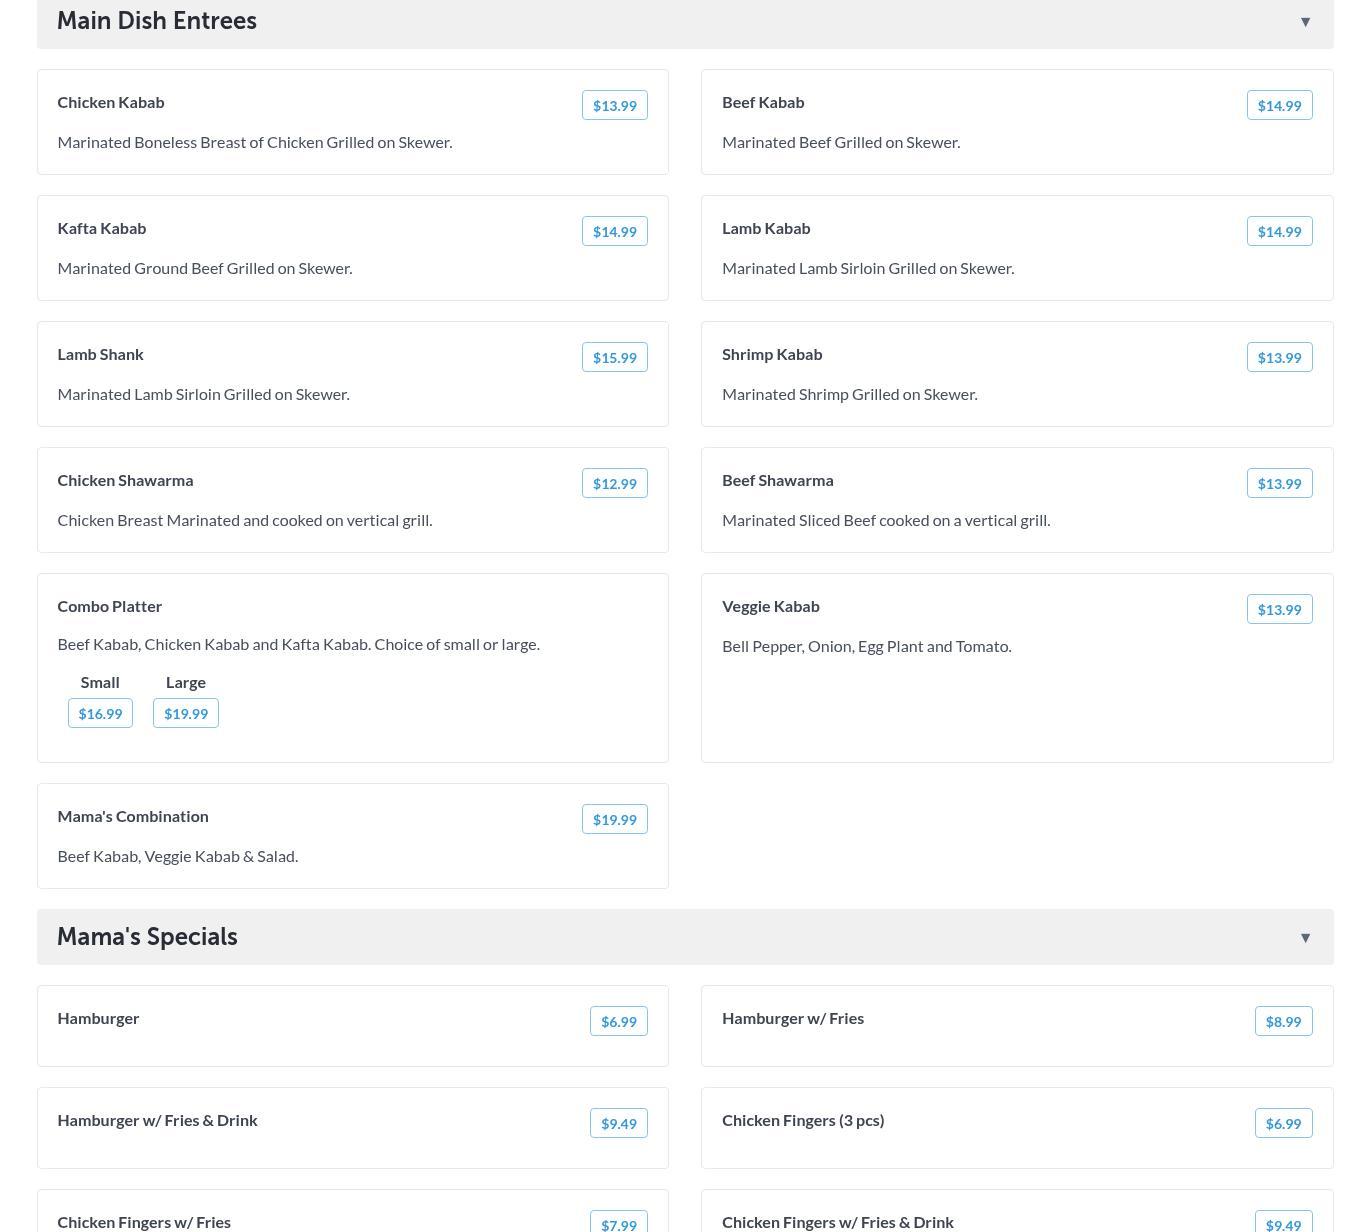The width and height of the screenshot is (1370, 1232).
Task: Select the Hamburger $6.99 price button
Action: 618,1022
